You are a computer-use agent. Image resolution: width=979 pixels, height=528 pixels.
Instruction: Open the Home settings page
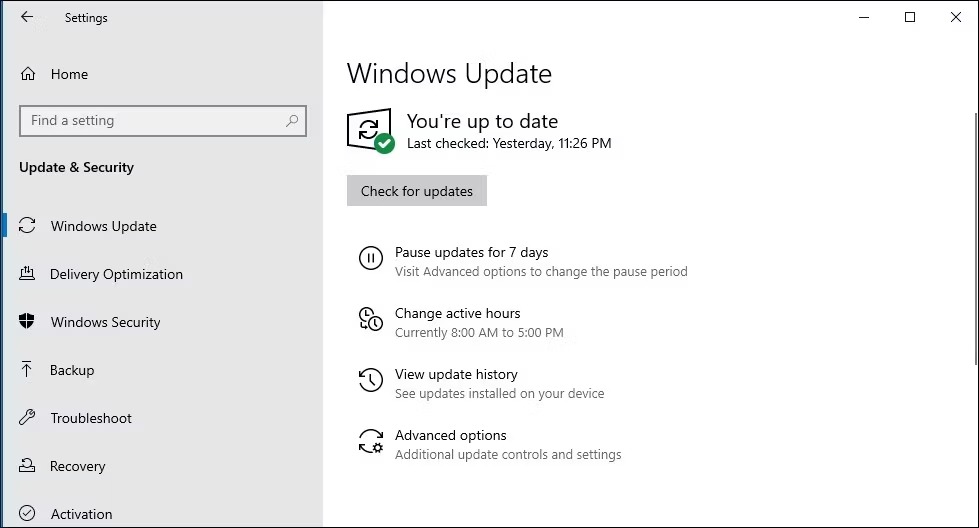[69, 74]
